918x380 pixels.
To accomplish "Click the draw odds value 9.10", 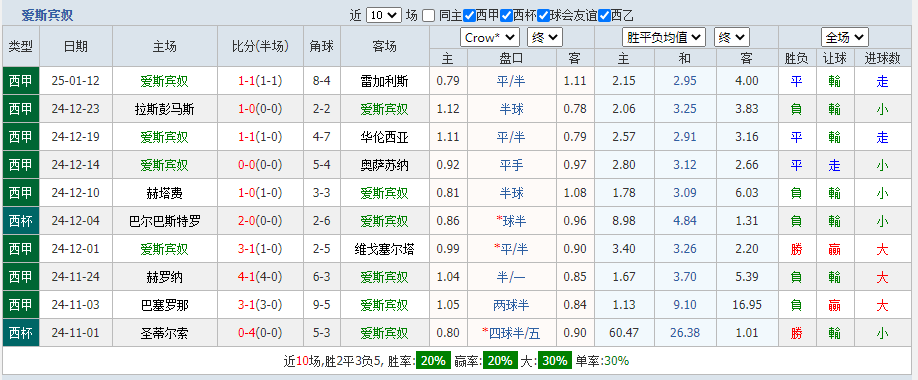I will (685, 306).
